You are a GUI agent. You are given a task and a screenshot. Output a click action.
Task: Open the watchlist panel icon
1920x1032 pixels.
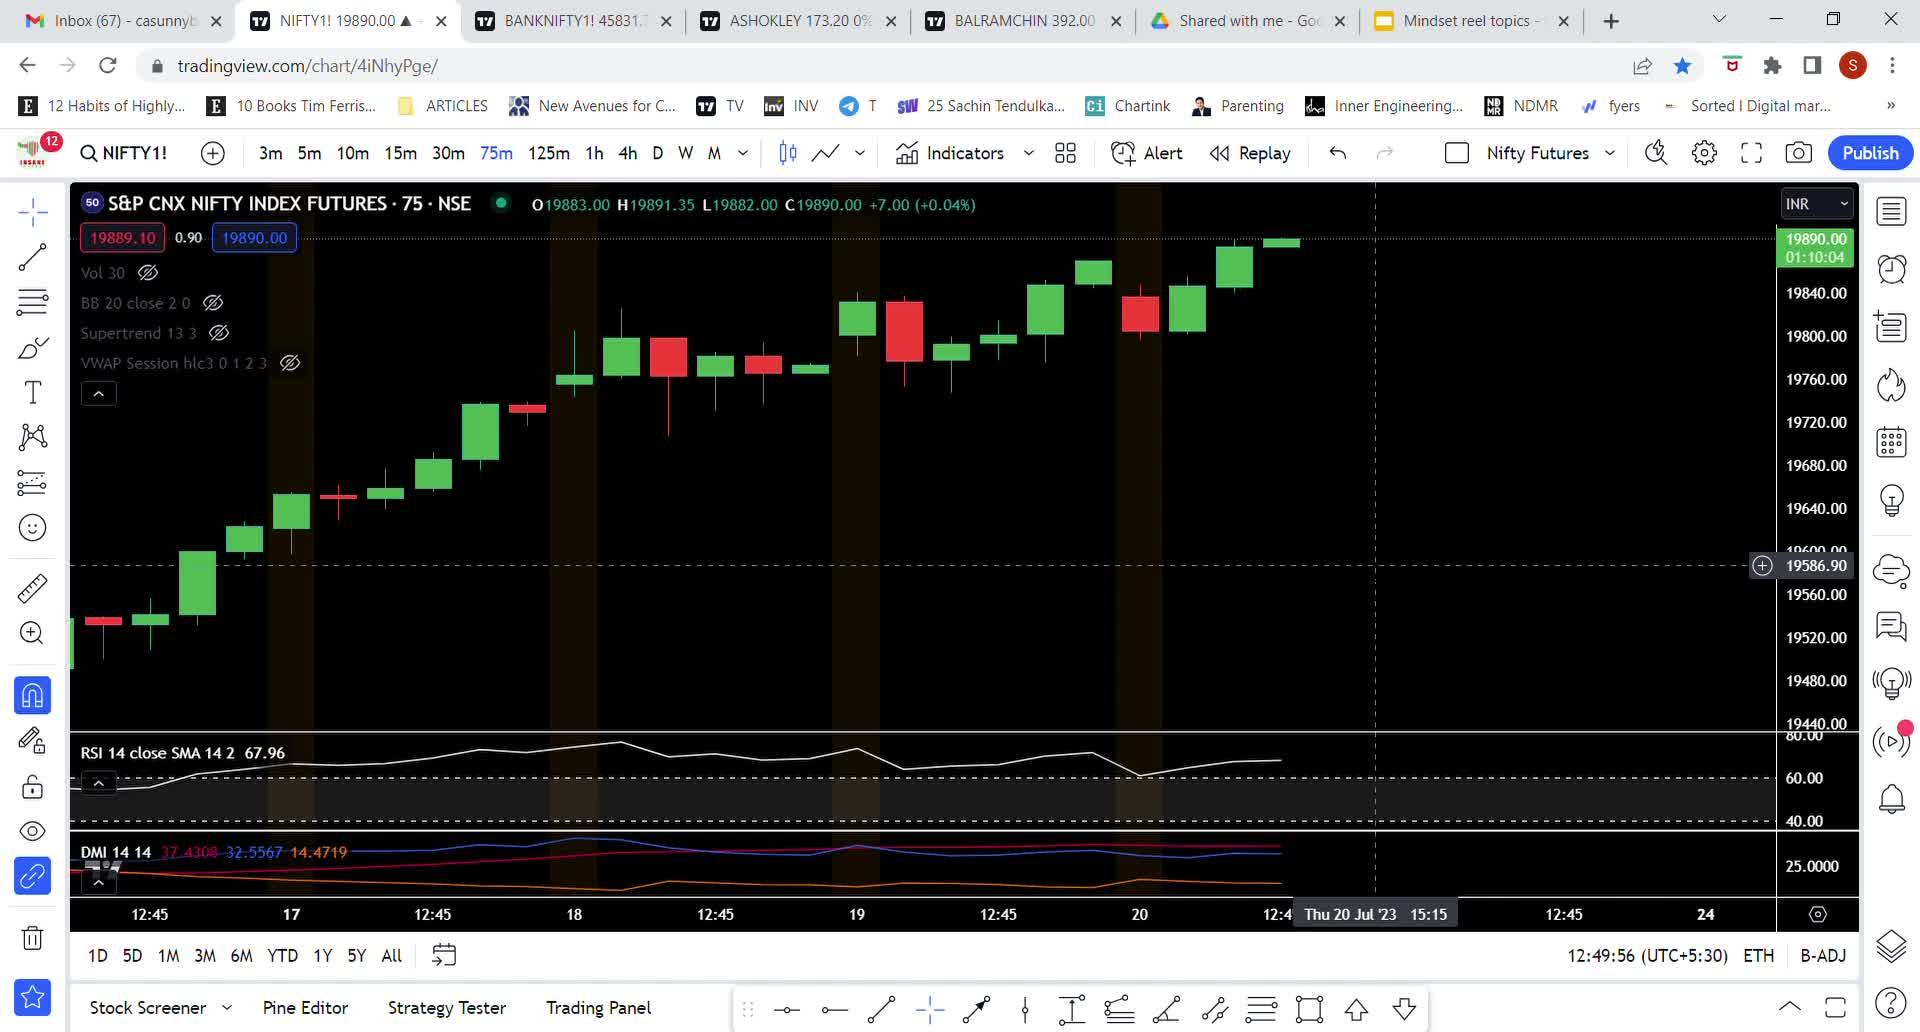click(x=1891, y=212)
